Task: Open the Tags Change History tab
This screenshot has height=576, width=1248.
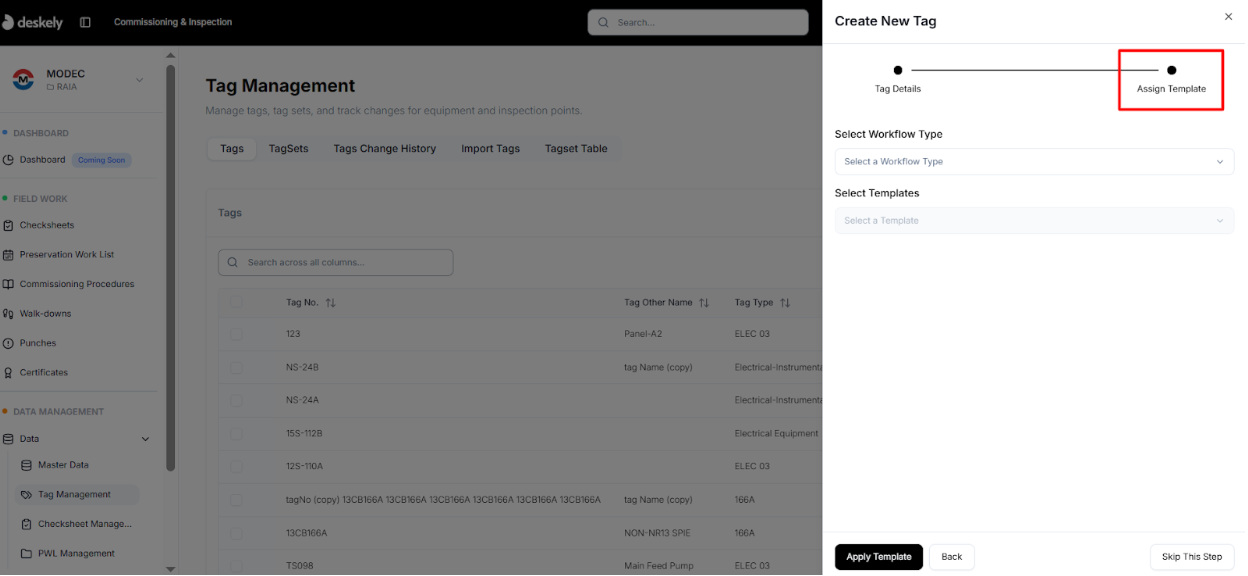Action: [383, 148]
